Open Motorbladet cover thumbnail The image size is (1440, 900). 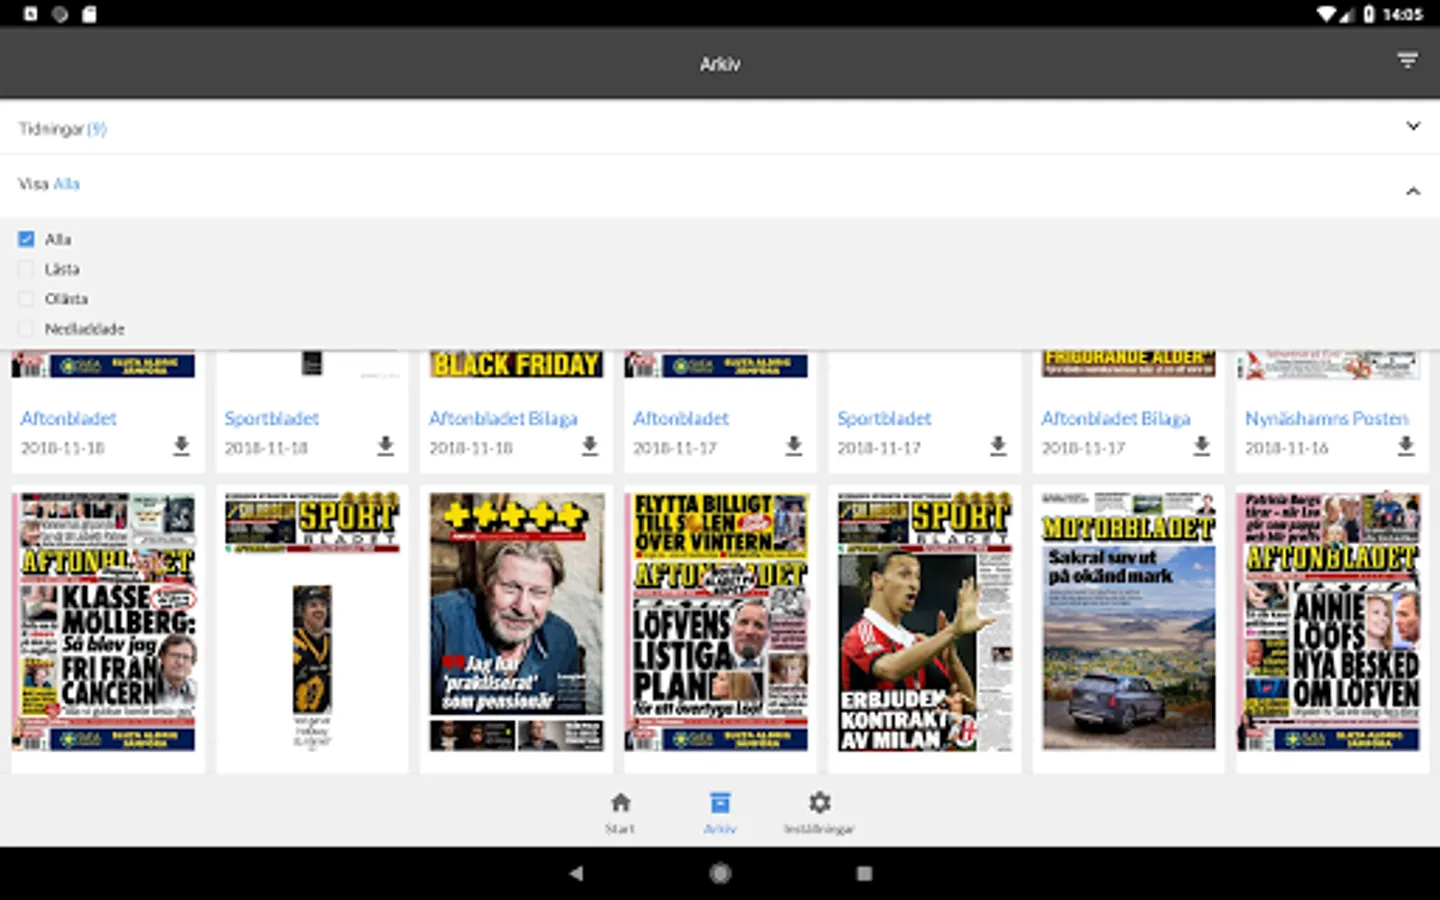click(x=1129, y=621)
